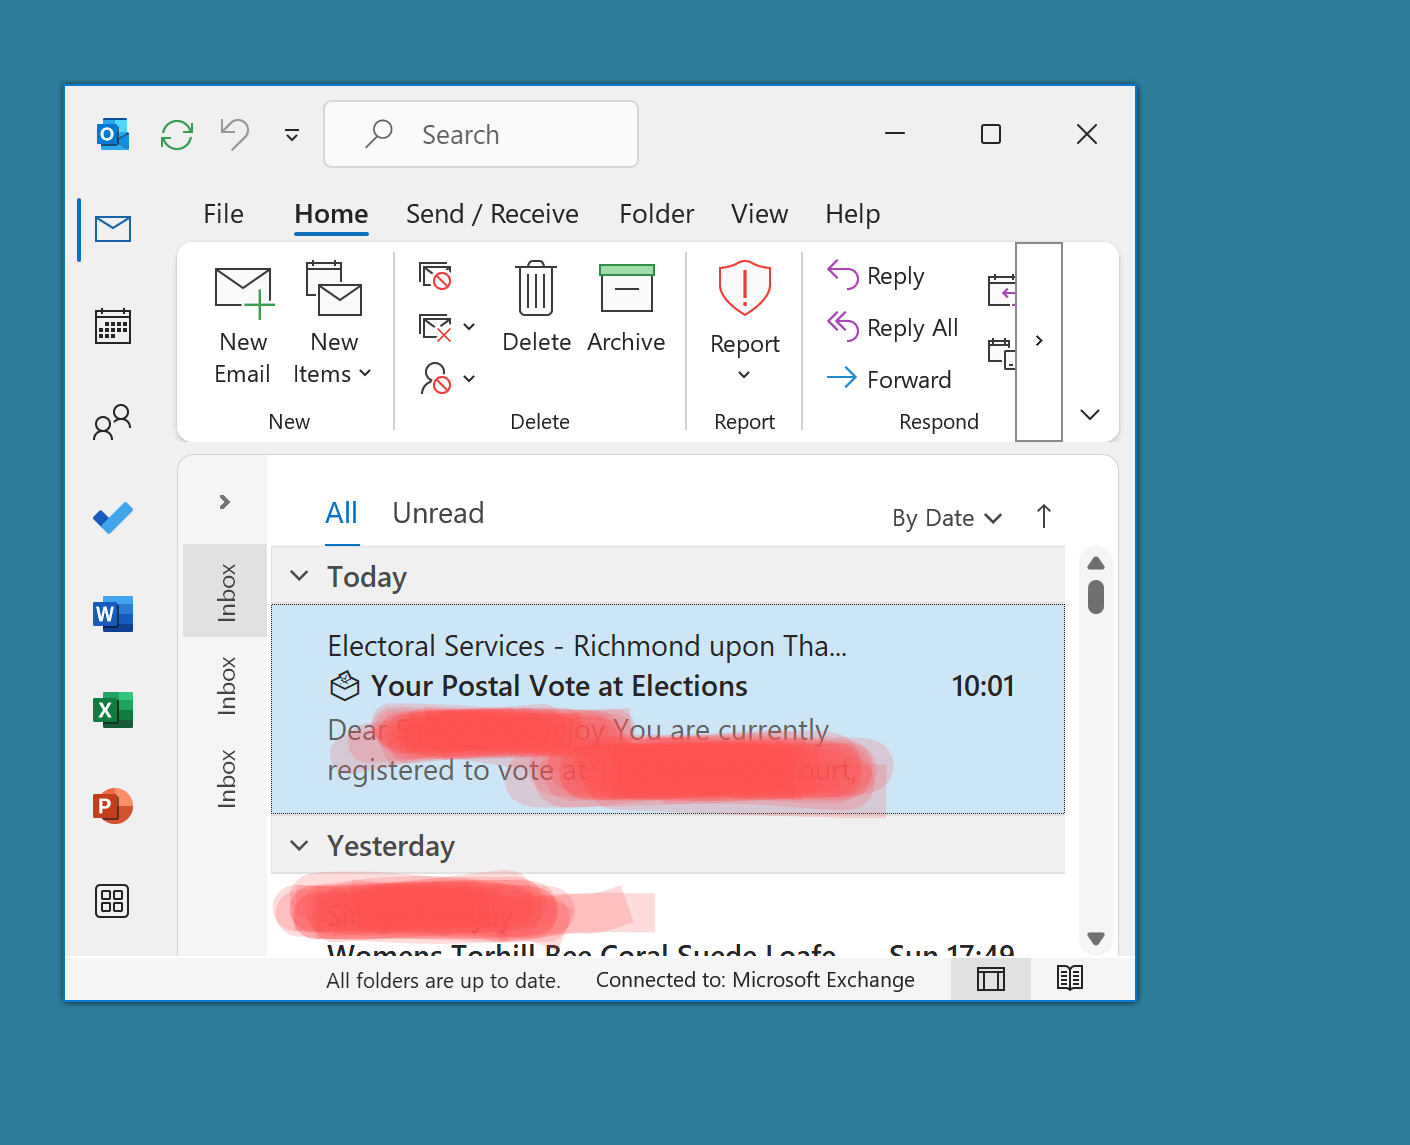Launch PowerPoint from the sidebar
Image resolution: width=1410 pixels, height=1145 pixels.
pyautogui.click(x=113, y=805)
